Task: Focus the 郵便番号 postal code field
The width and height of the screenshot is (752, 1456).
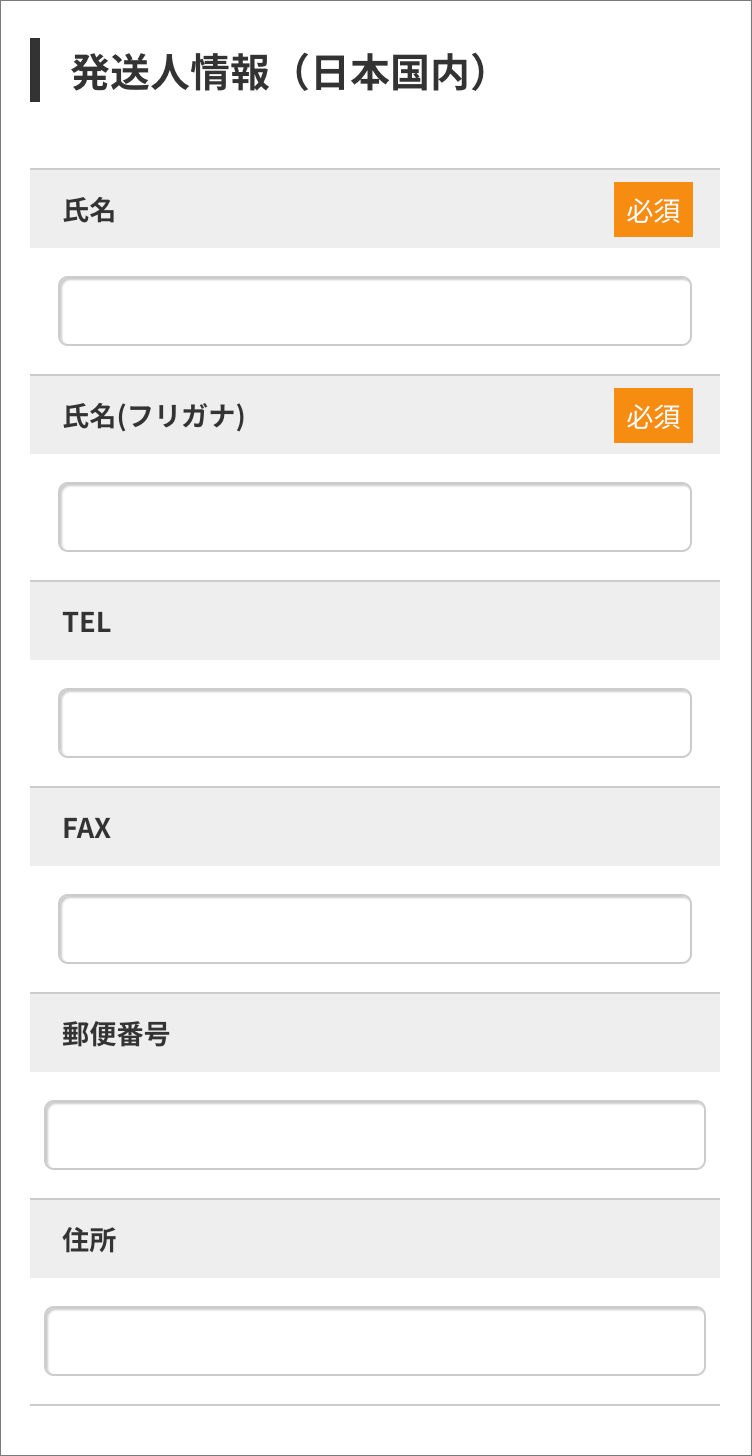Action: 375,1135
